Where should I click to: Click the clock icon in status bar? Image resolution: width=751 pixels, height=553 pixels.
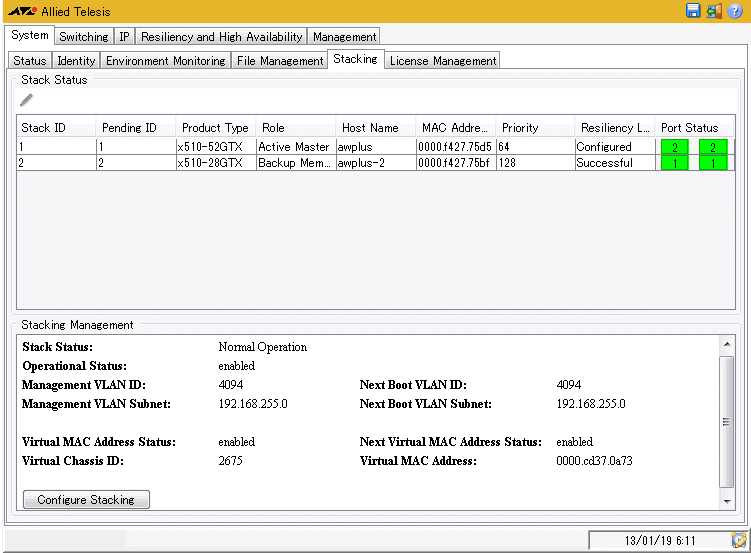pyautogui.click(x=738, y=540)
